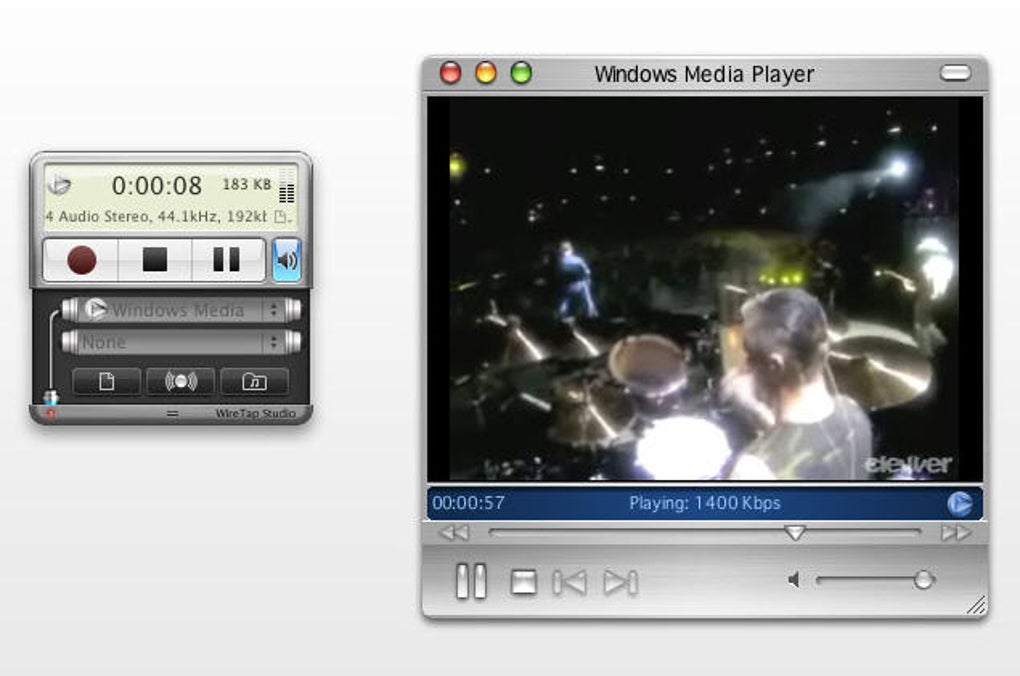Open the Windows Media source dropdown

pyautogui.click(x=181, y=310)
